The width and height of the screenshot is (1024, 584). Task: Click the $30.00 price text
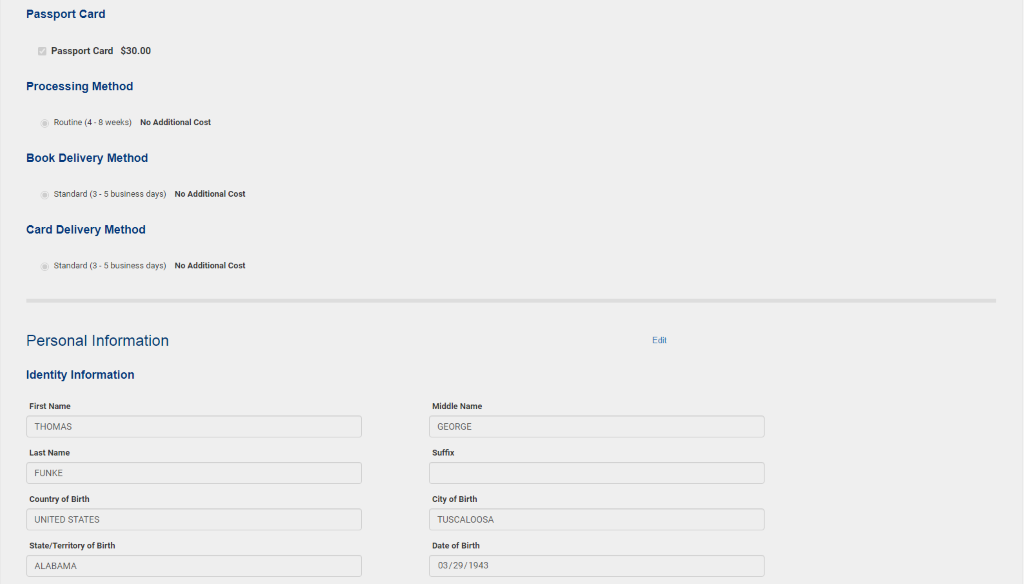pyautogui.click(x=136, y=51)
